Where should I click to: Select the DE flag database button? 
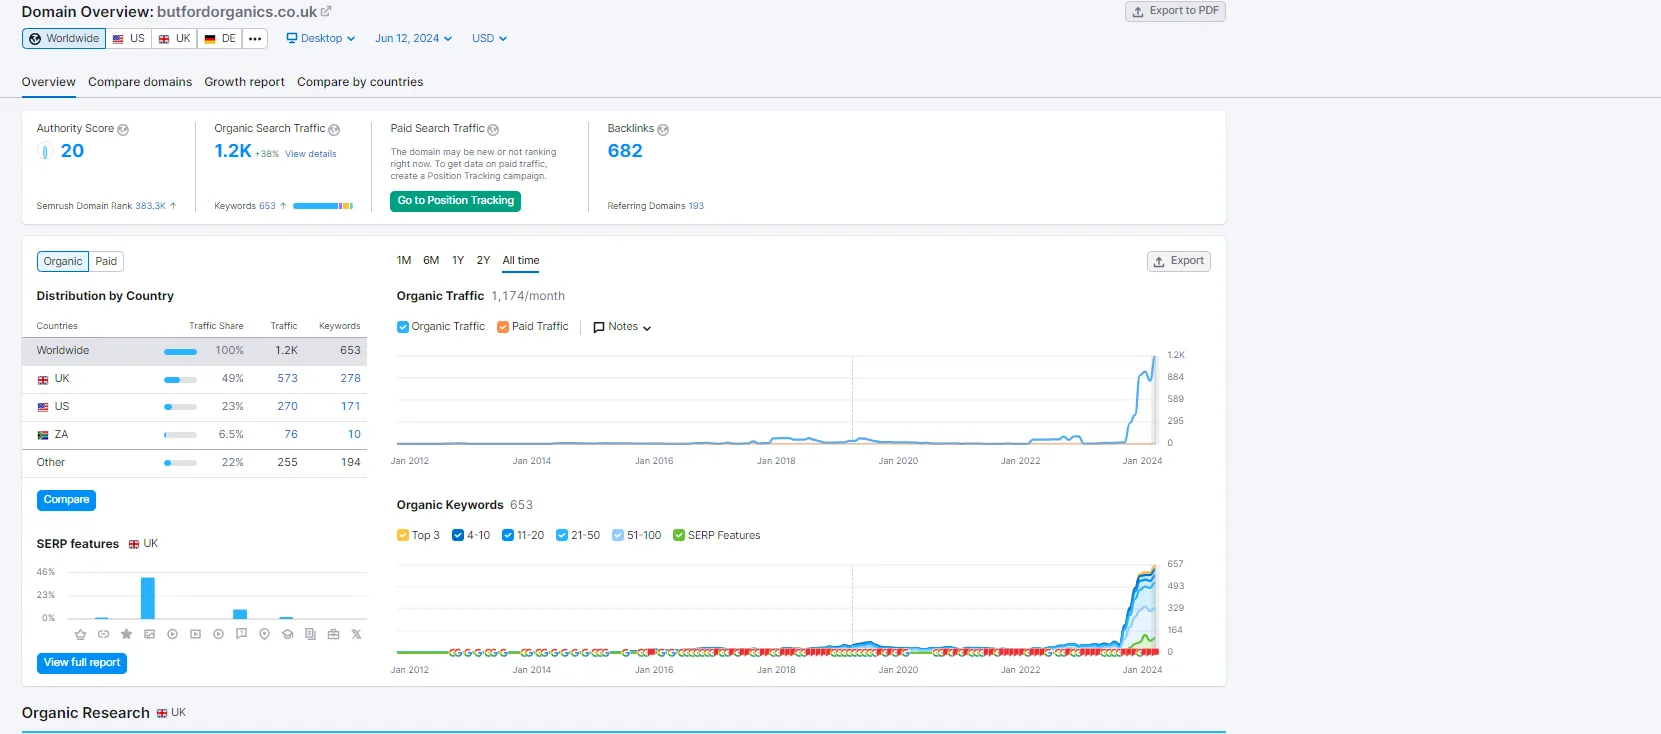tap(221, 39)
